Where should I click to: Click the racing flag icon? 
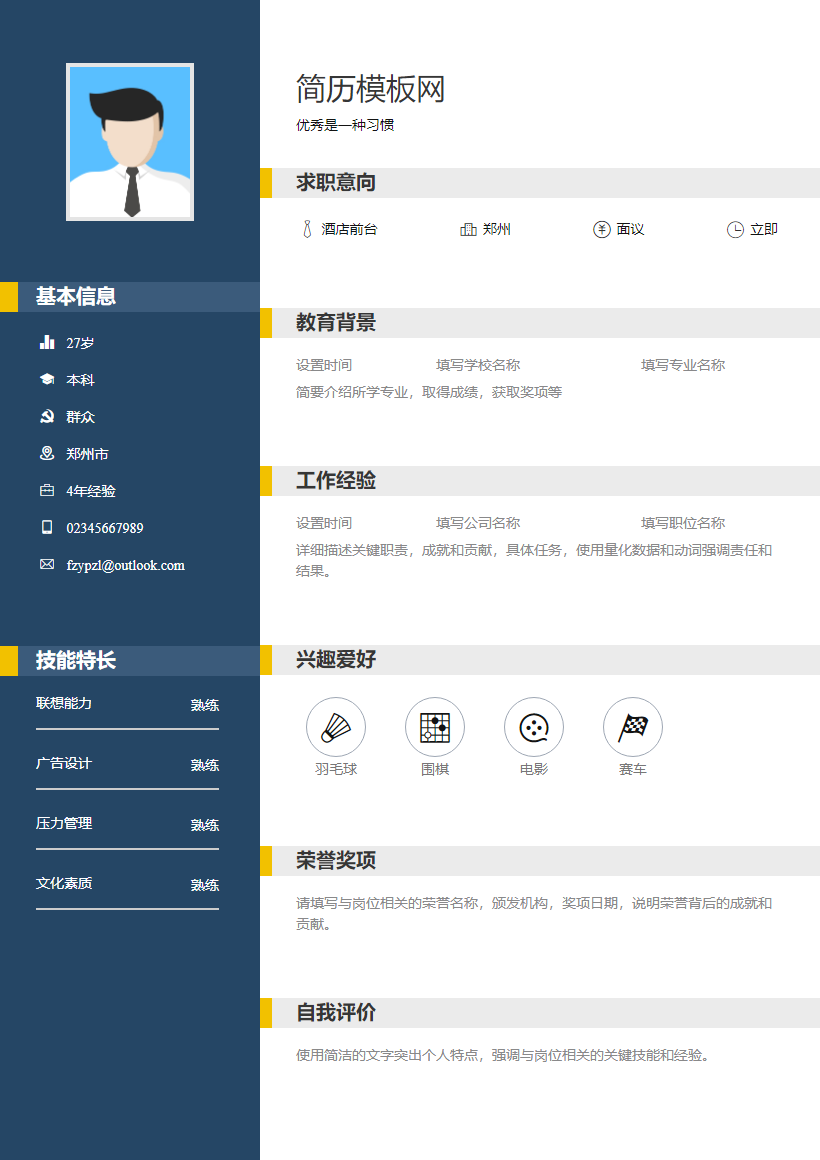[633, 727]
